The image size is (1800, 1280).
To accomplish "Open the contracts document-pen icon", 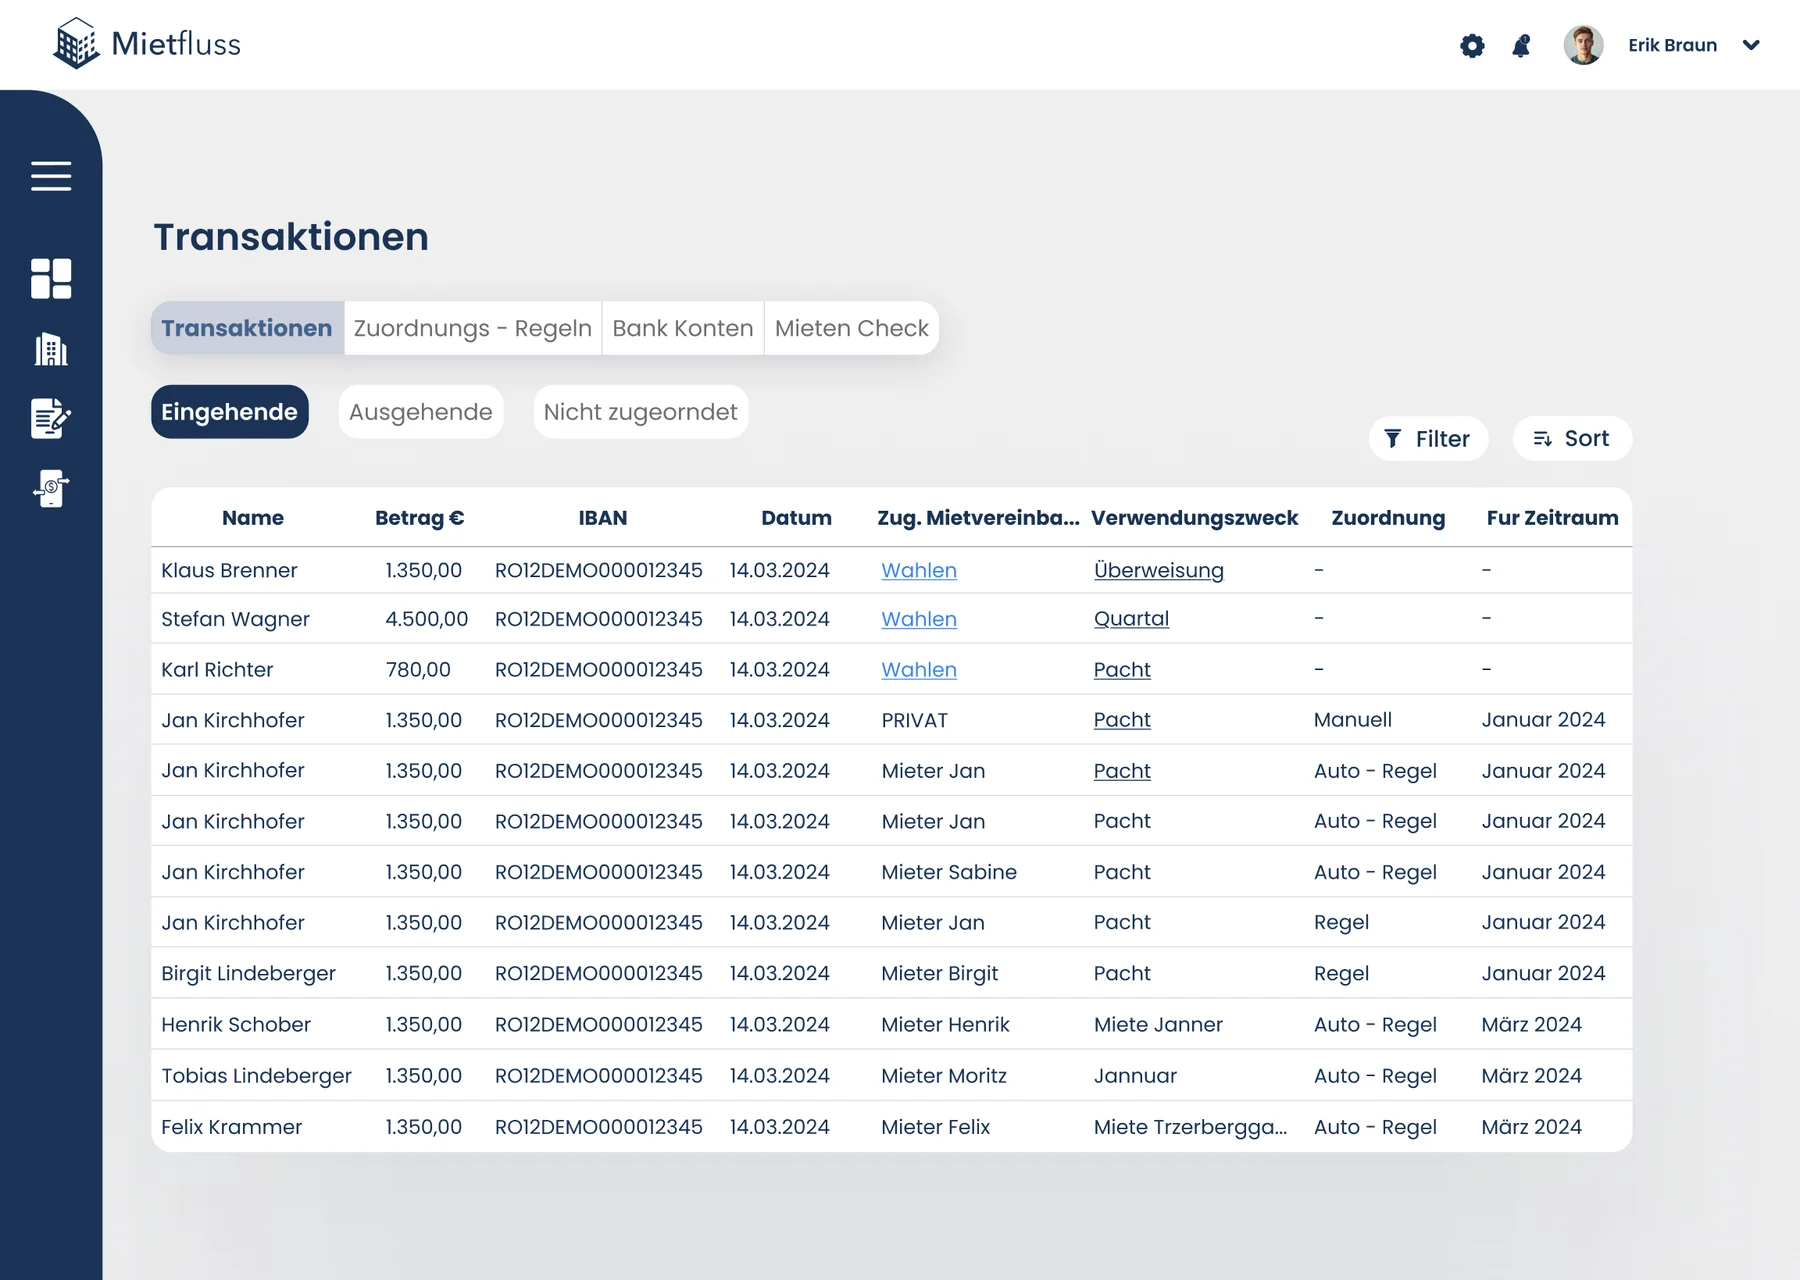I will (x=51, y=418).
